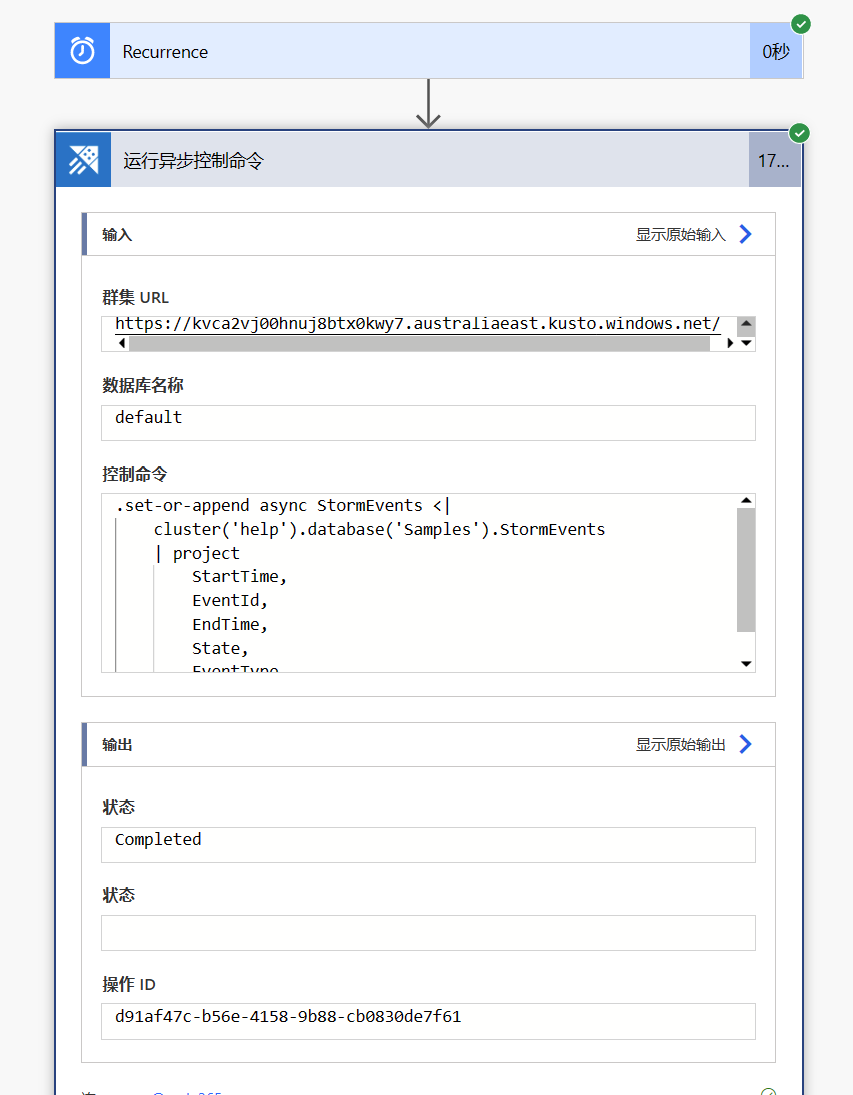
Task: Click the down arrow of the control command scrollbar
Action: (x=746, y=663)
